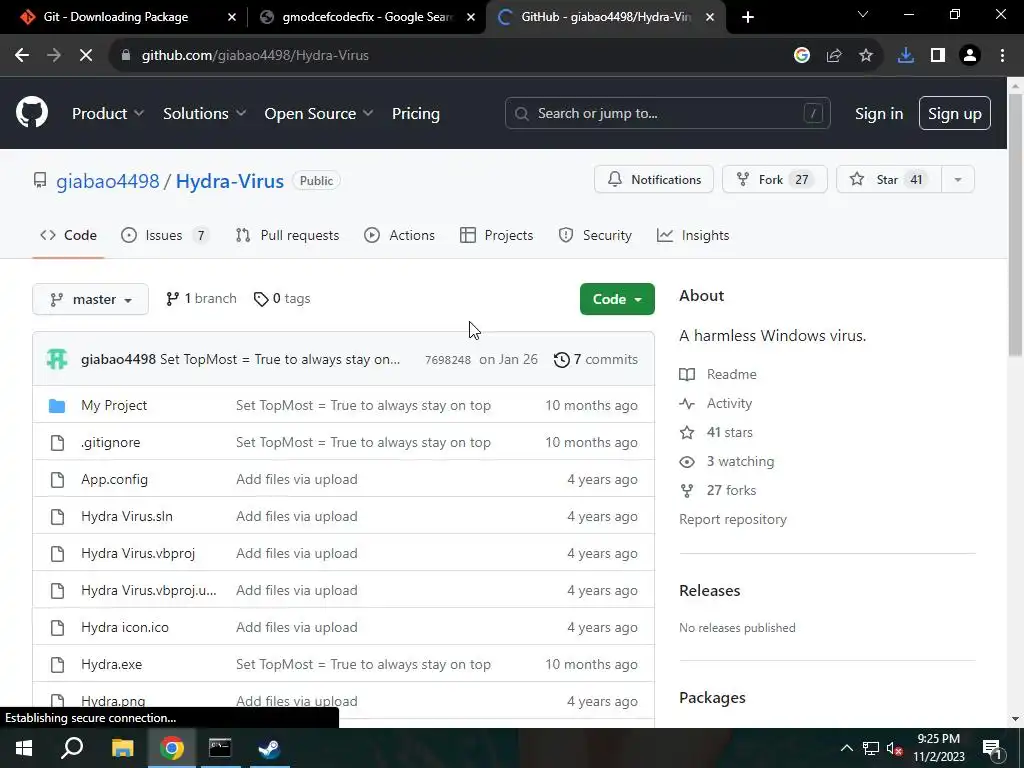The image size is (1024, 768).
Task: Open a new browser tab with plus
Action: point(748,17)
